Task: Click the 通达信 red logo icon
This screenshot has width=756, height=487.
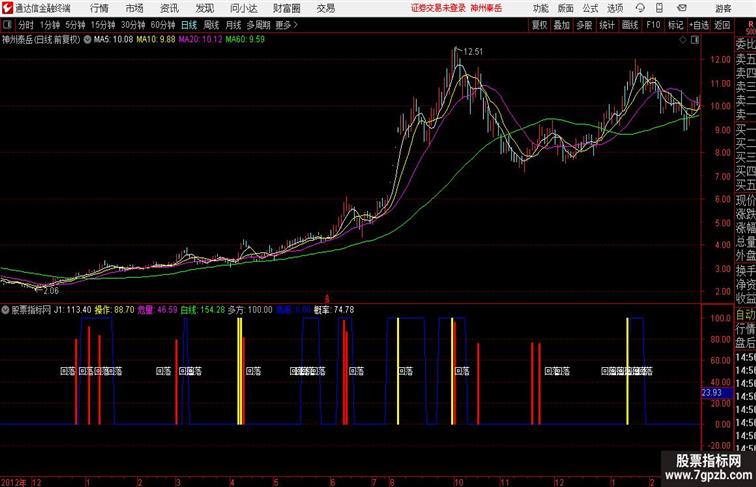Action: click(x=7, y=8)
